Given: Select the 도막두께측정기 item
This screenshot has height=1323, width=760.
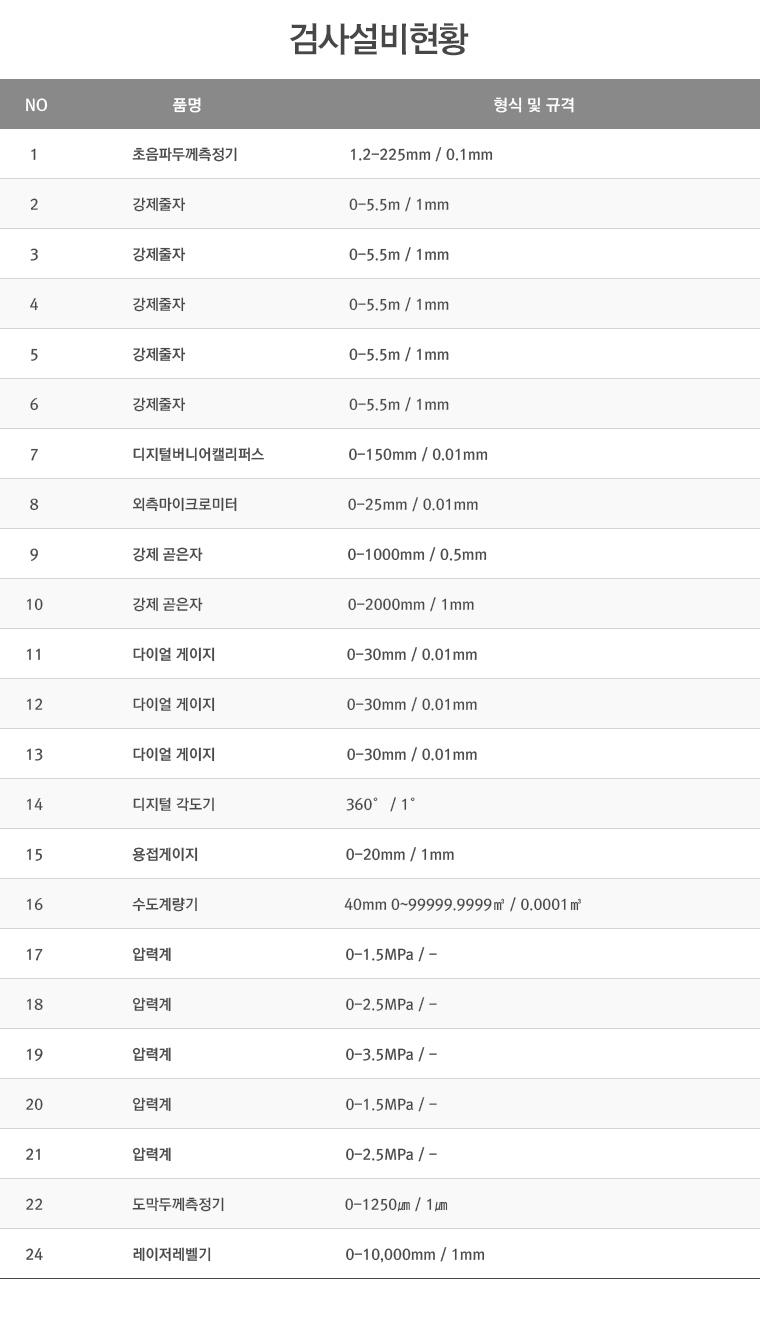Looking at the screenshot, I should point(178,1204).
